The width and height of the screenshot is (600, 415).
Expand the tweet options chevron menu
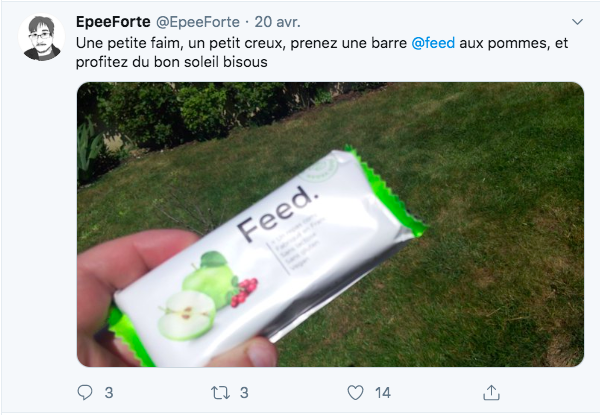coord(577,22)
